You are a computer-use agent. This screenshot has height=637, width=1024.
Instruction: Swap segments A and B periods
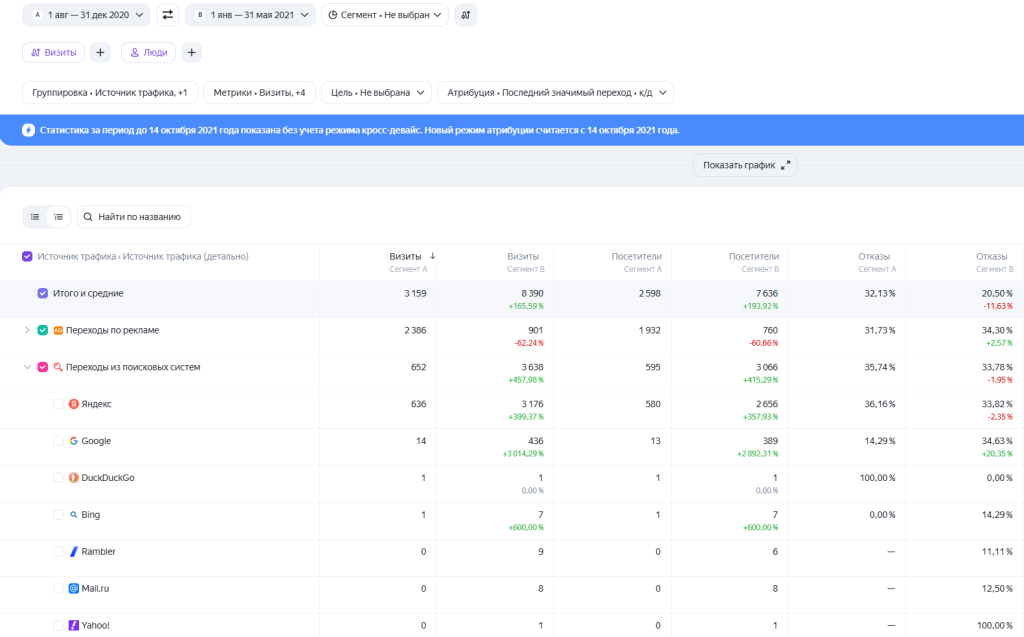coord(168,15)
